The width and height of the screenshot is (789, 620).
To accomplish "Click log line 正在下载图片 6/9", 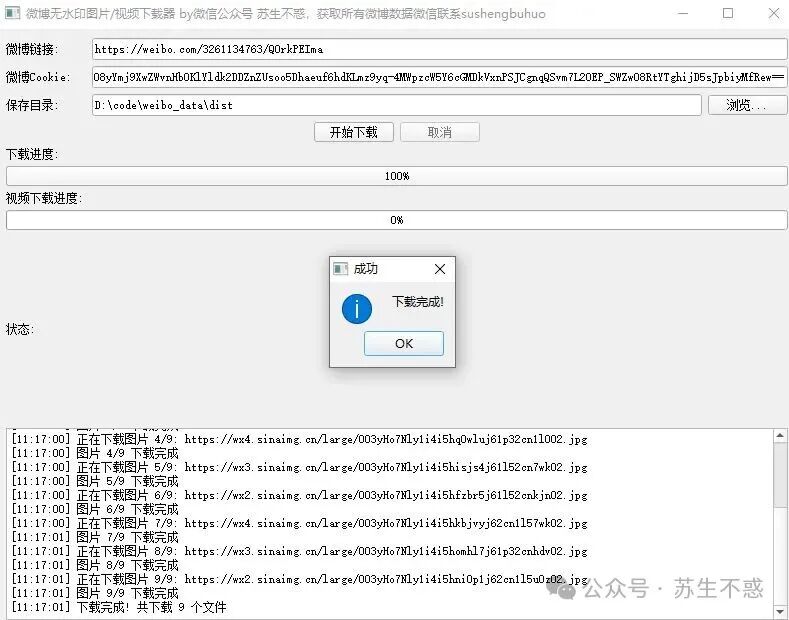I will pos(299,495).
